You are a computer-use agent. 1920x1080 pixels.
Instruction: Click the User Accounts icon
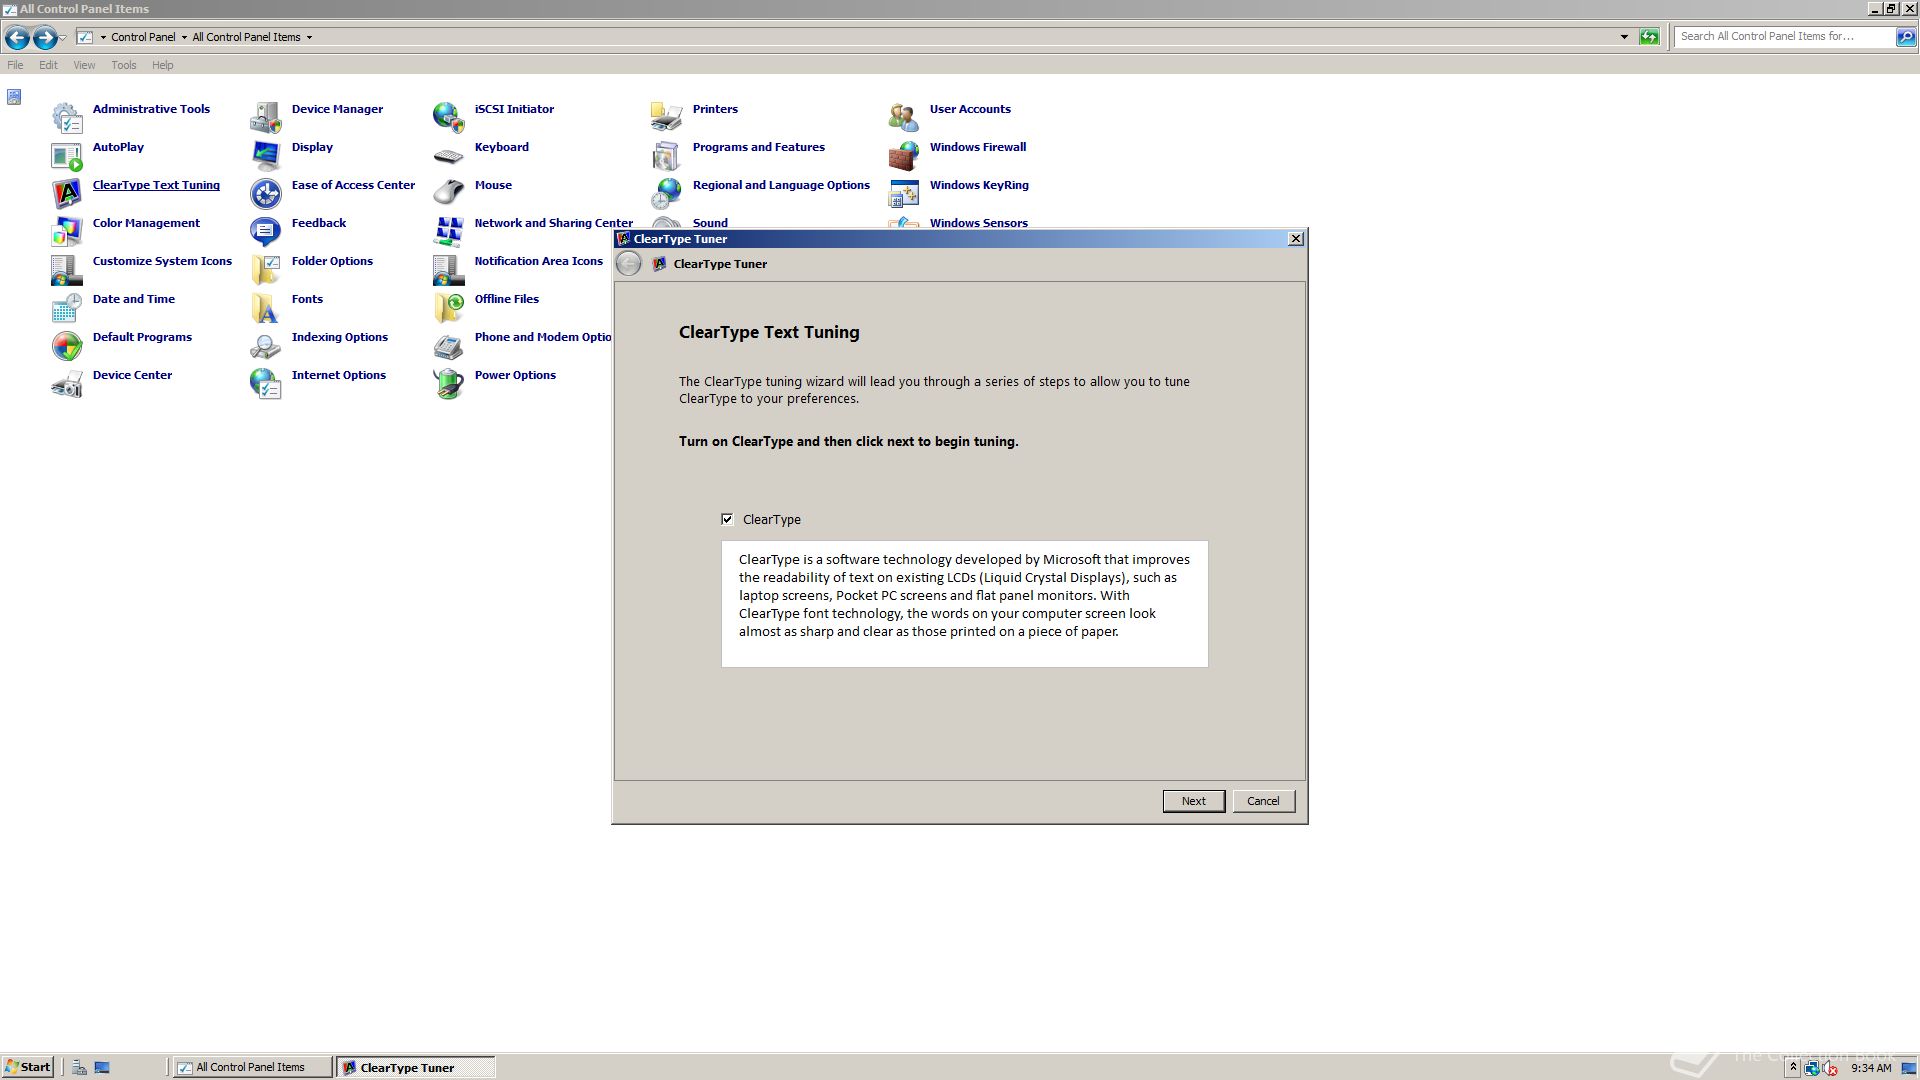[904, 118]
